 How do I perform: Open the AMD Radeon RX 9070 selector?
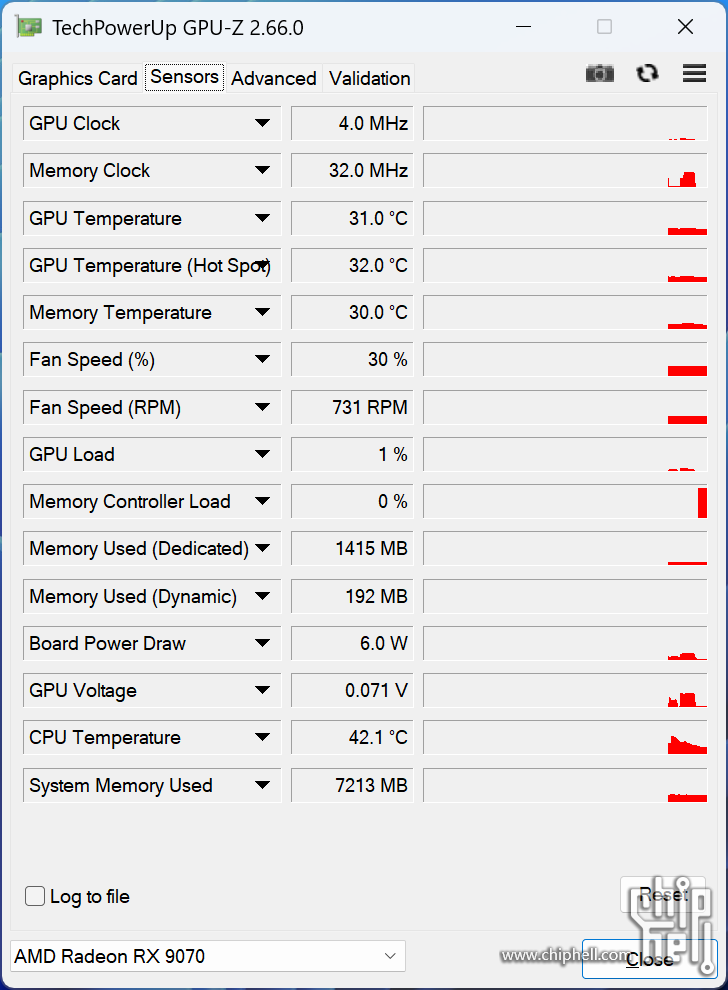click(208, 956)
